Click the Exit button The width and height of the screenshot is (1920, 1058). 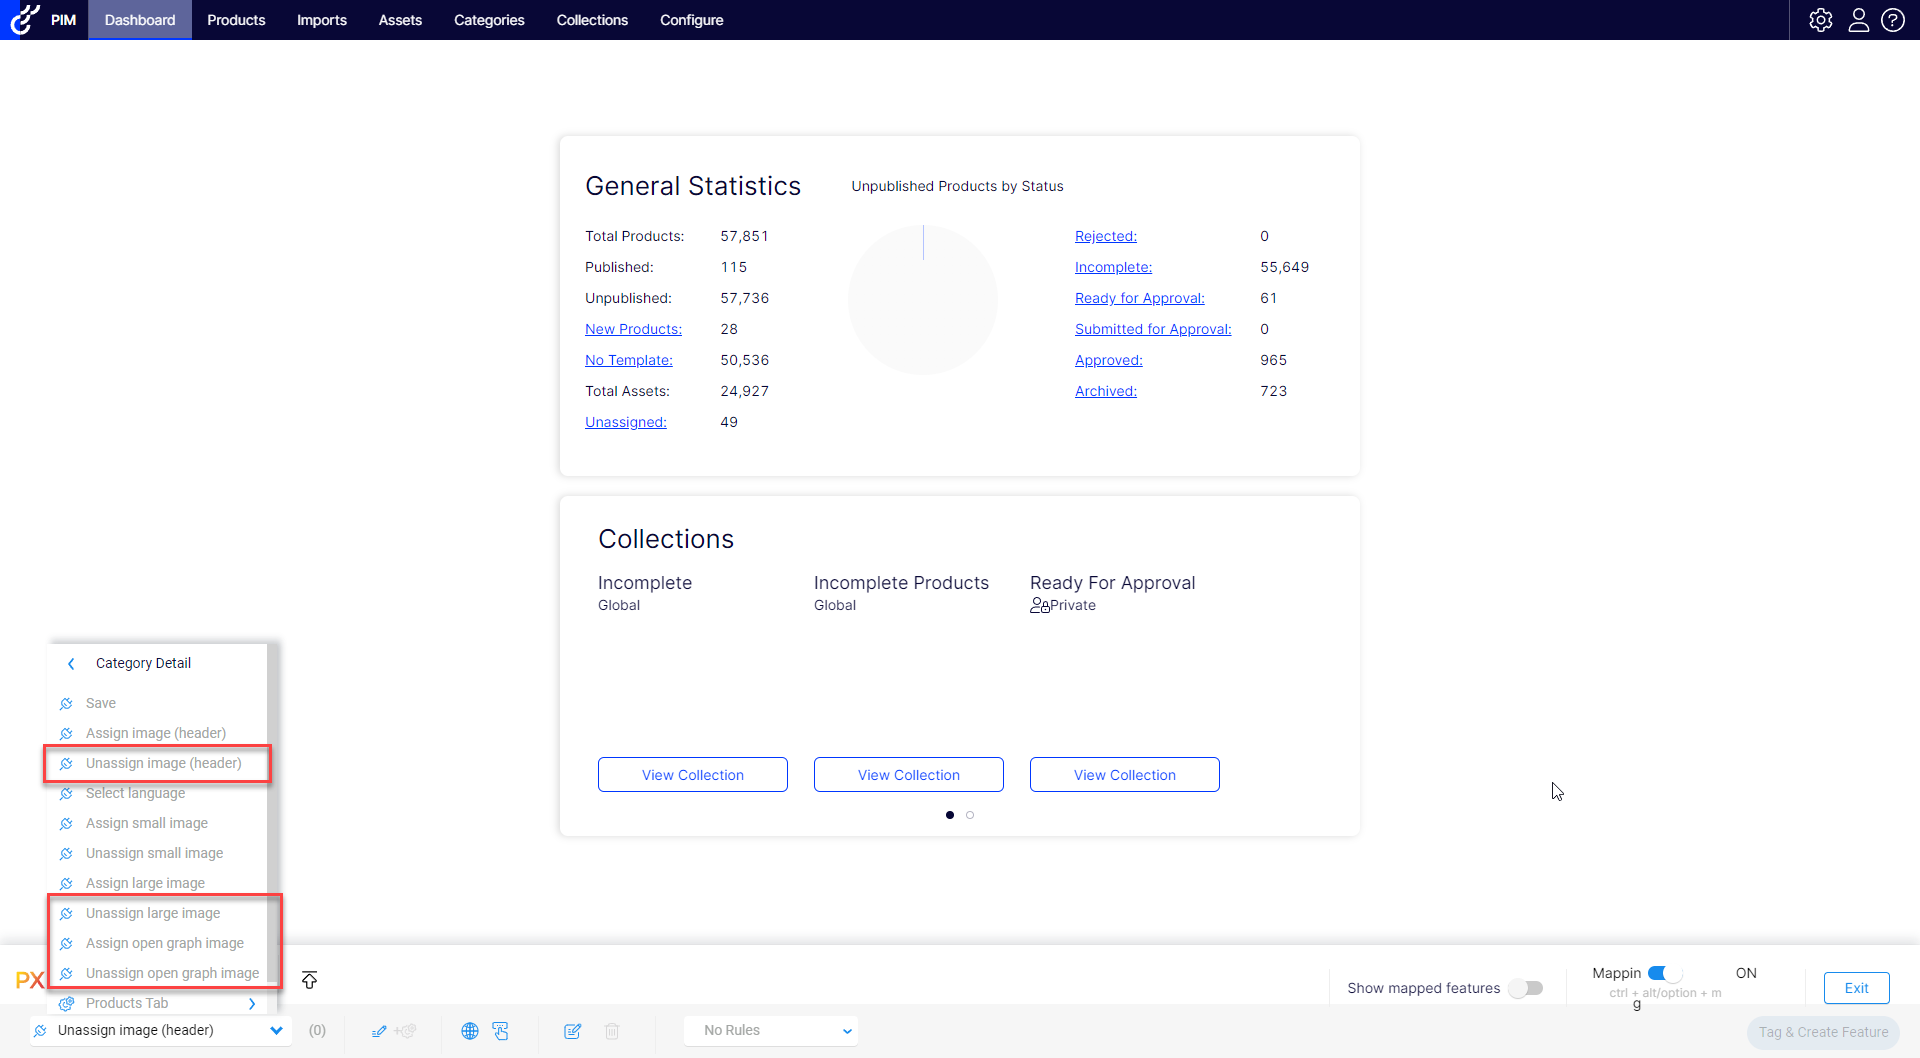pyautogui.click(x=1857, y=988)
